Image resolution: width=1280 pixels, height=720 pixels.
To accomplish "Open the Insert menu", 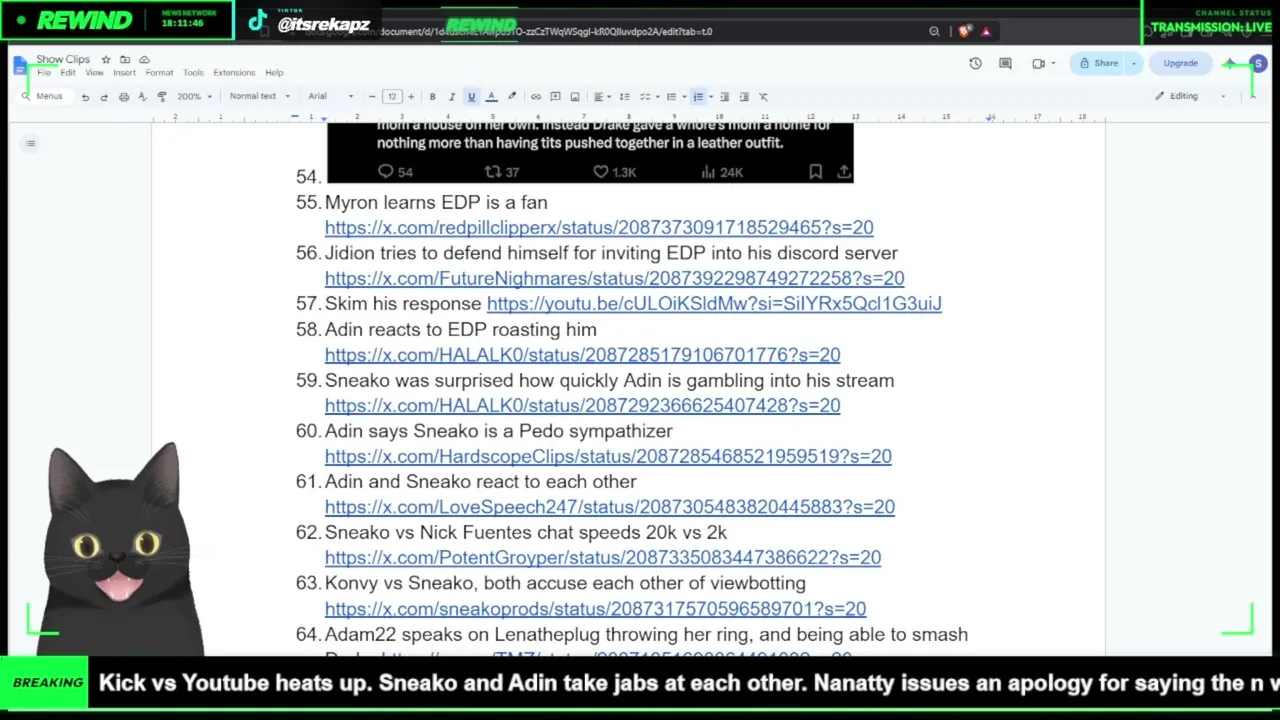I will pos(124,73).
